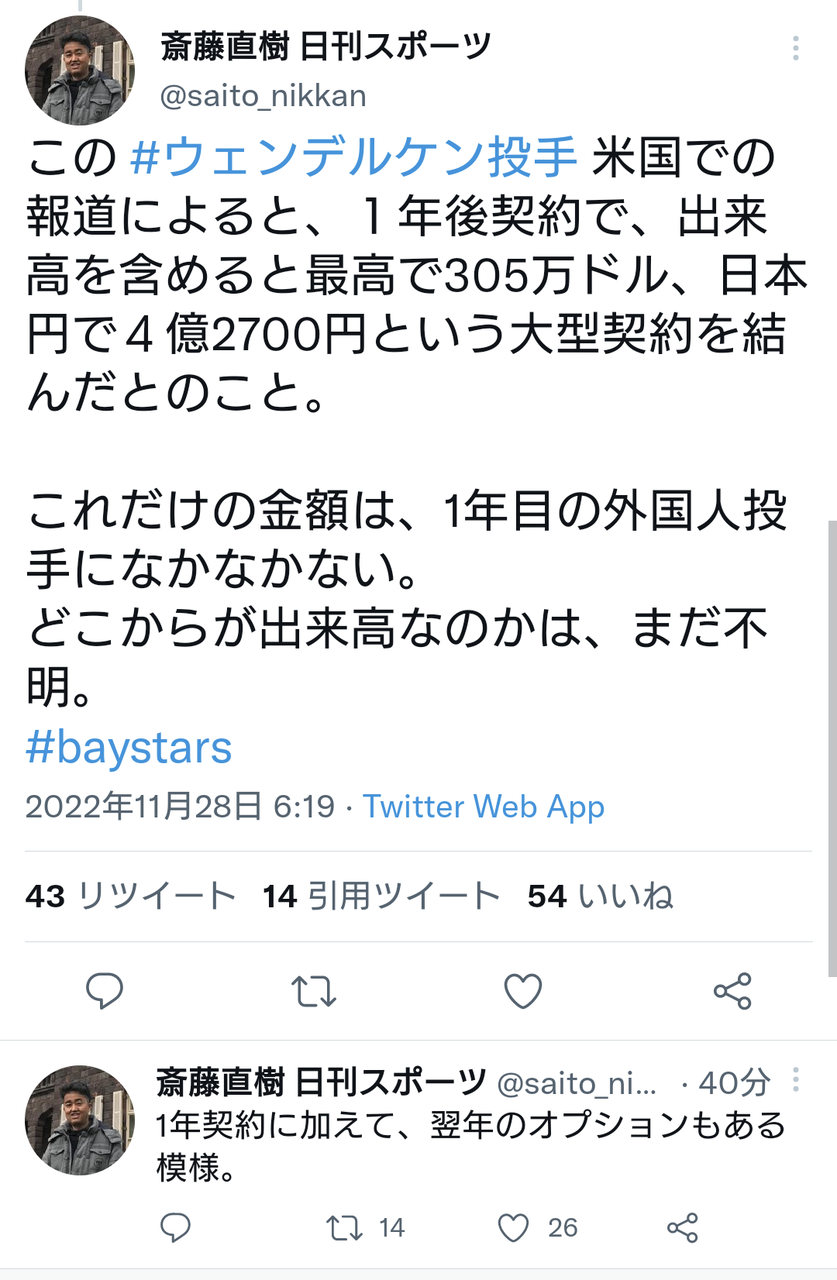
Task: View the 14 引用ツイート list
Action: click(x=382, y=896)
